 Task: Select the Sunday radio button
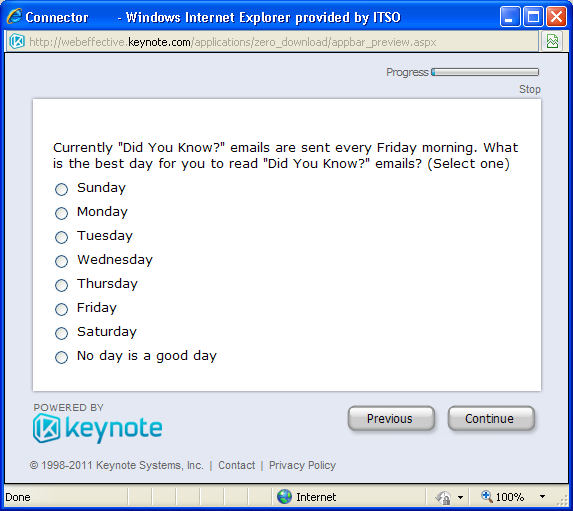61,189
